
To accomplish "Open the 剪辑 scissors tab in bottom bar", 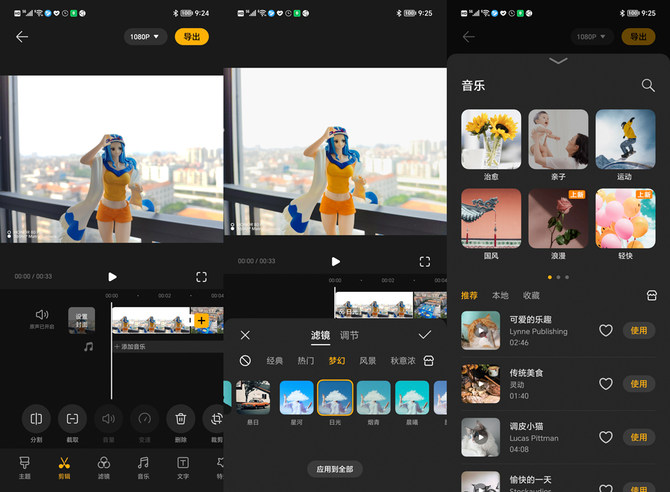I will 64,467.
